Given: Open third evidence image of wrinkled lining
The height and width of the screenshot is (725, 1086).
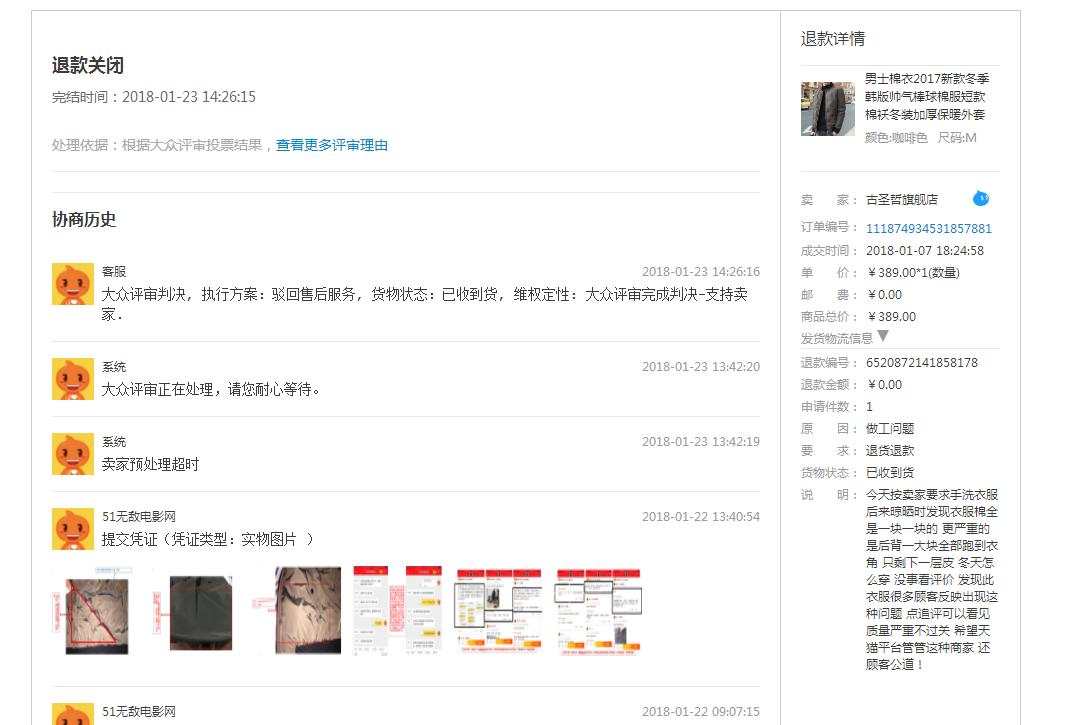Looking at the screenshot, I should pos(297,610).
